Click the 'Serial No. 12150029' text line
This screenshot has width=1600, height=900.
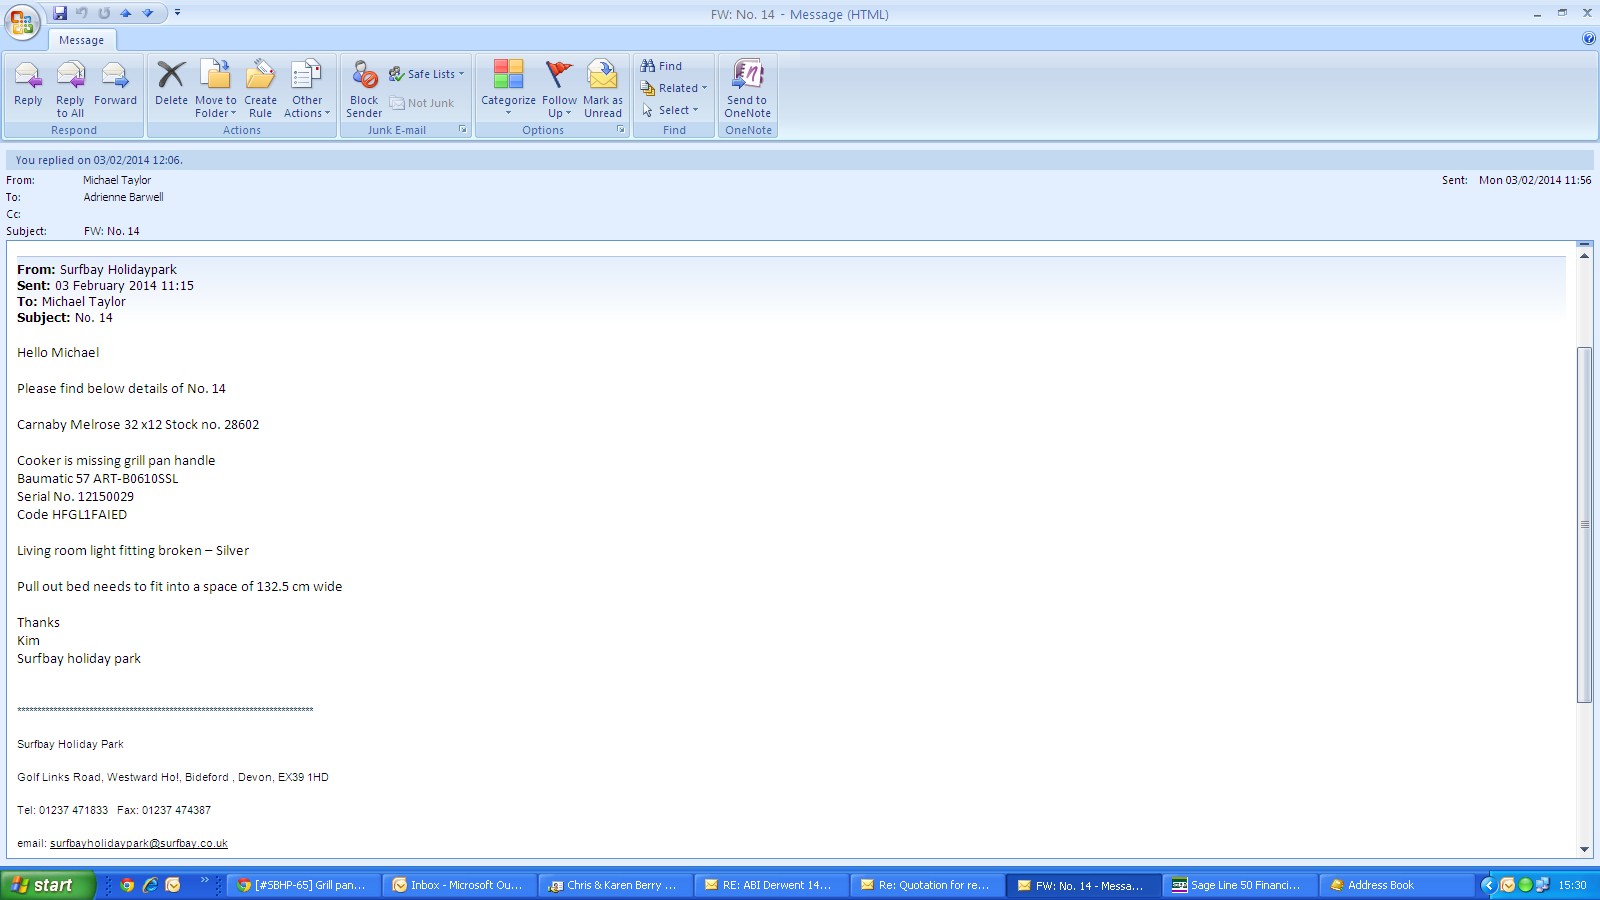point(75,497)
